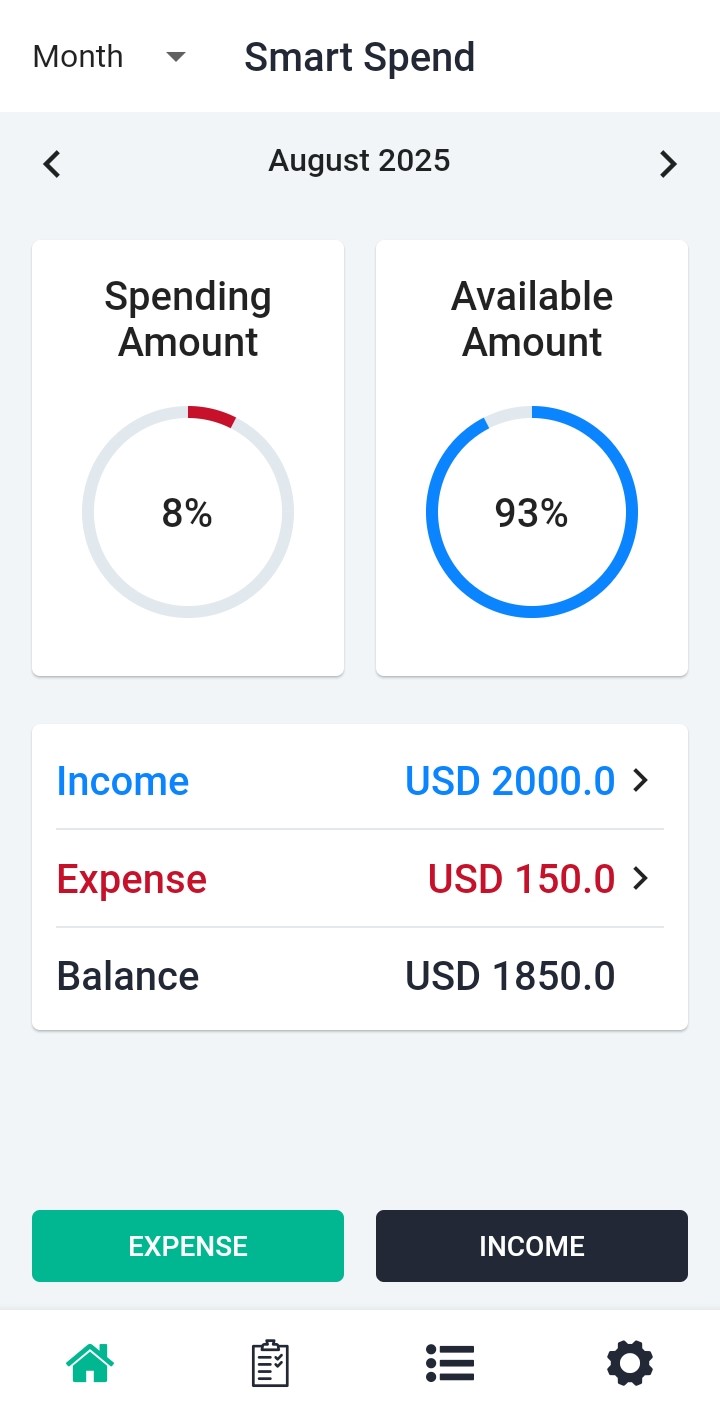Open the clipboard checklist tab icon

pos(270,1362)
